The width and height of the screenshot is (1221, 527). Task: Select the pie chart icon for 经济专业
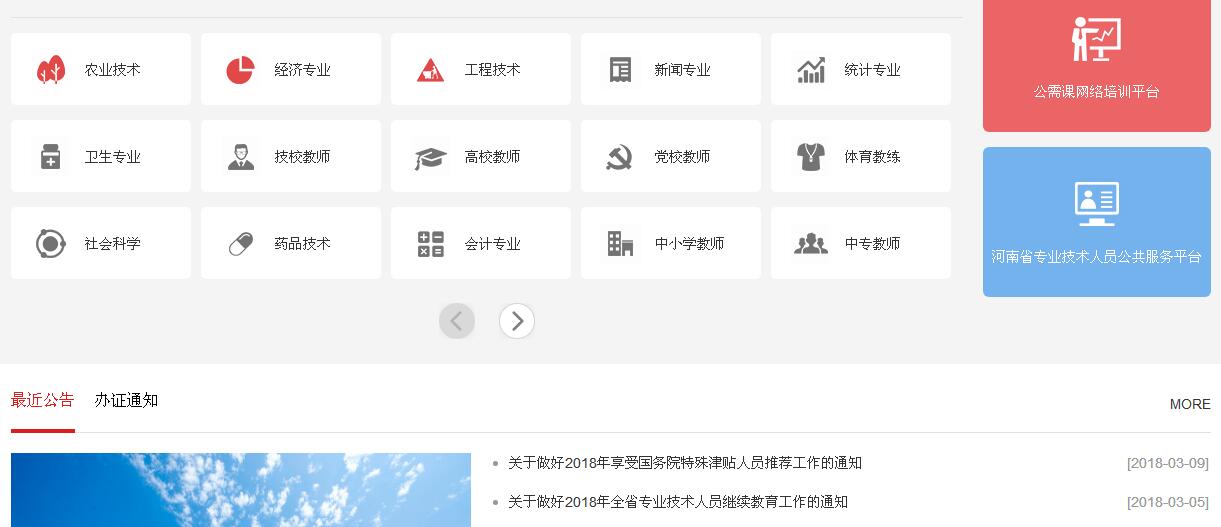[x=240, y=70]
